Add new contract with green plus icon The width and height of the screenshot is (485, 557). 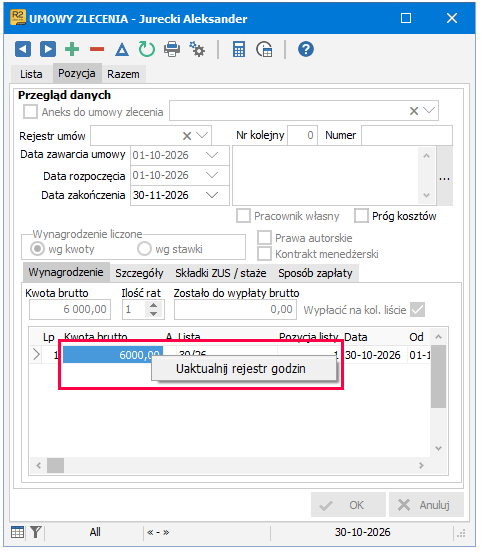pyautogui.click(x=72, y=49)
